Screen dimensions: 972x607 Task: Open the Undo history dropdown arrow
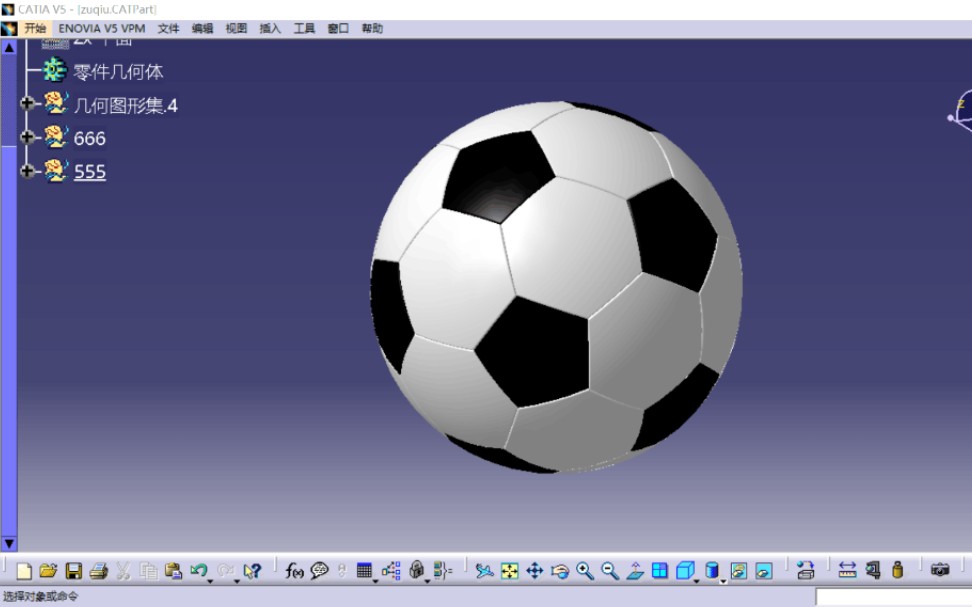(210, 581)
